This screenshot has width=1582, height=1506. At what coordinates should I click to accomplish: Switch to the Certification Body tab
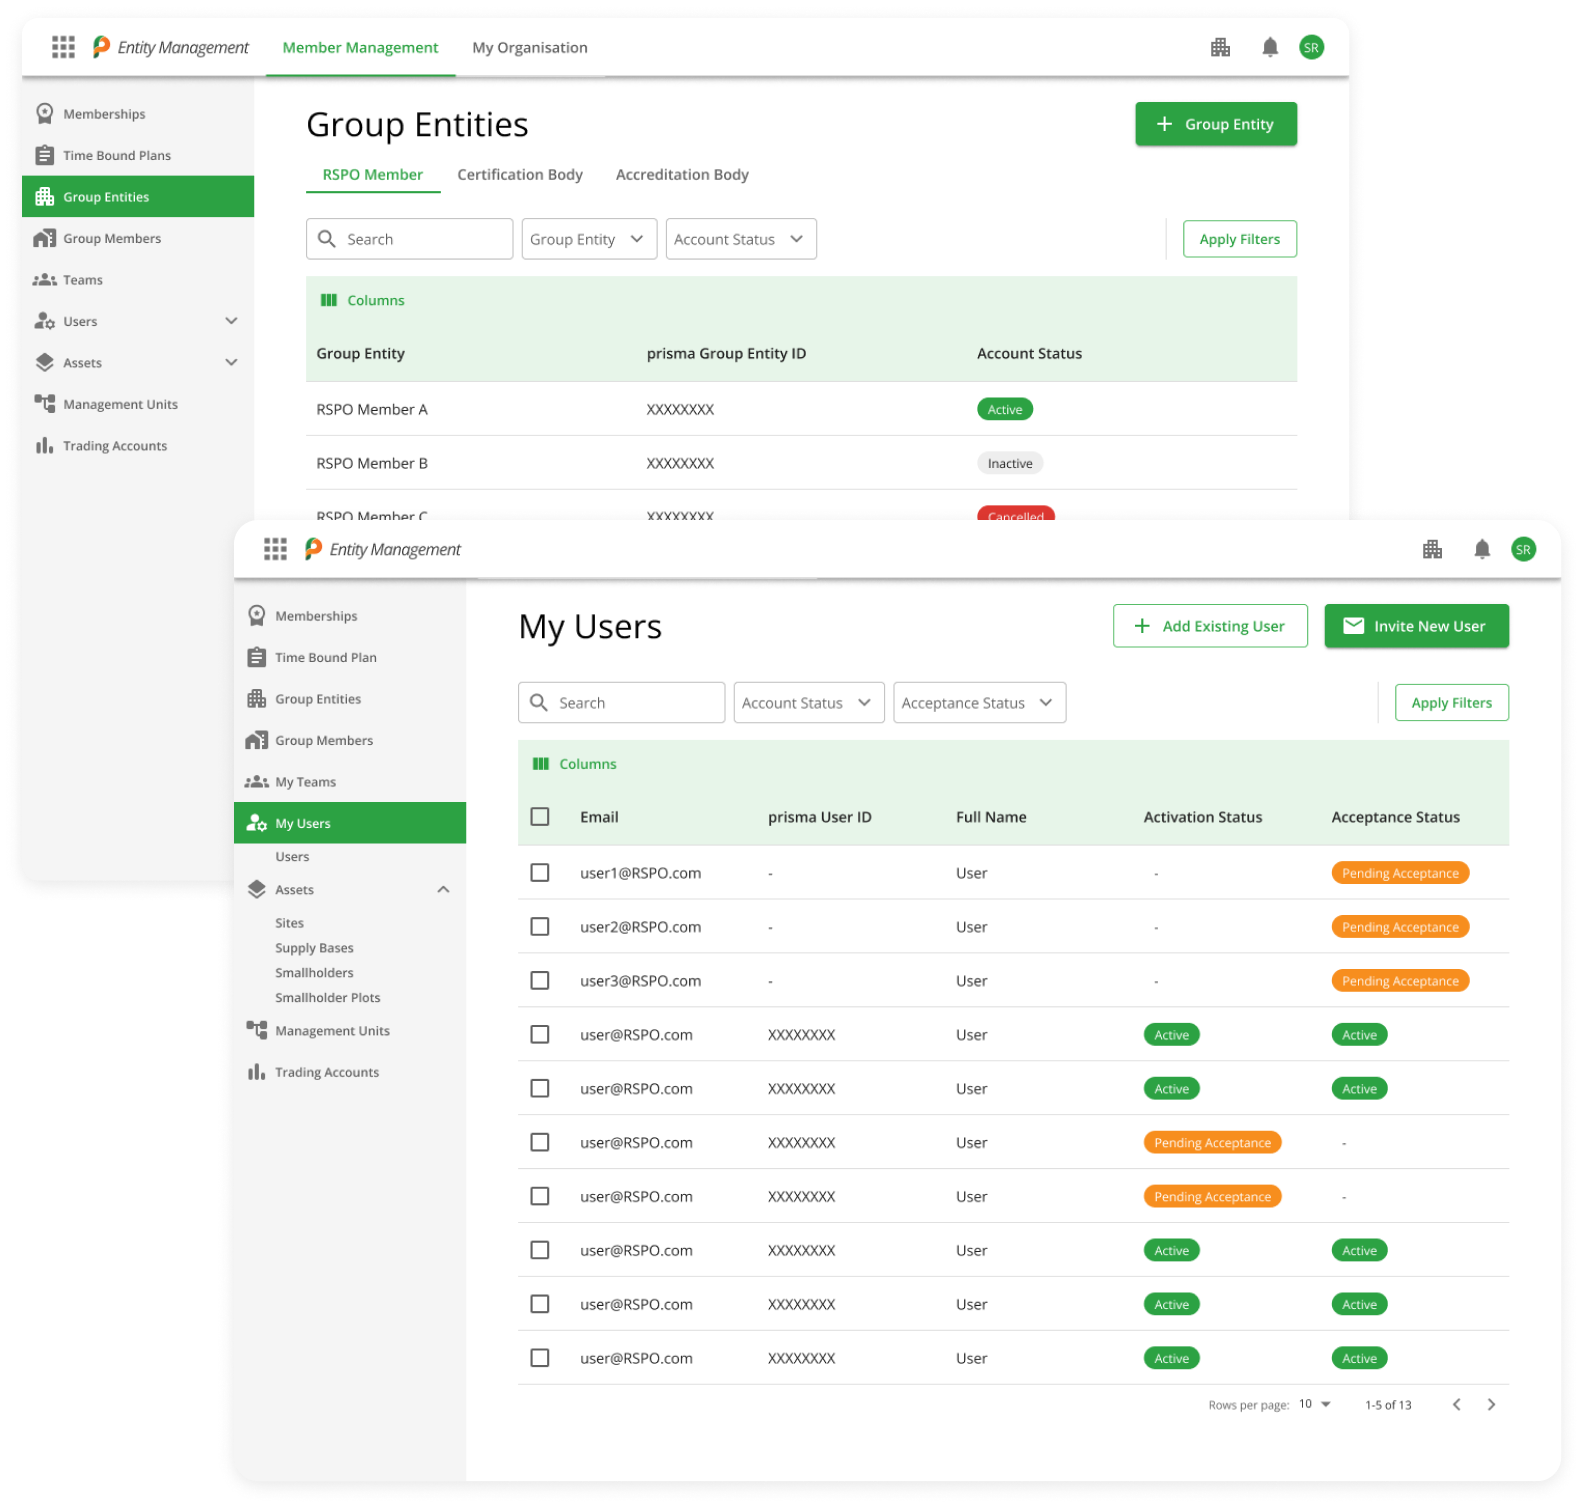519,175
